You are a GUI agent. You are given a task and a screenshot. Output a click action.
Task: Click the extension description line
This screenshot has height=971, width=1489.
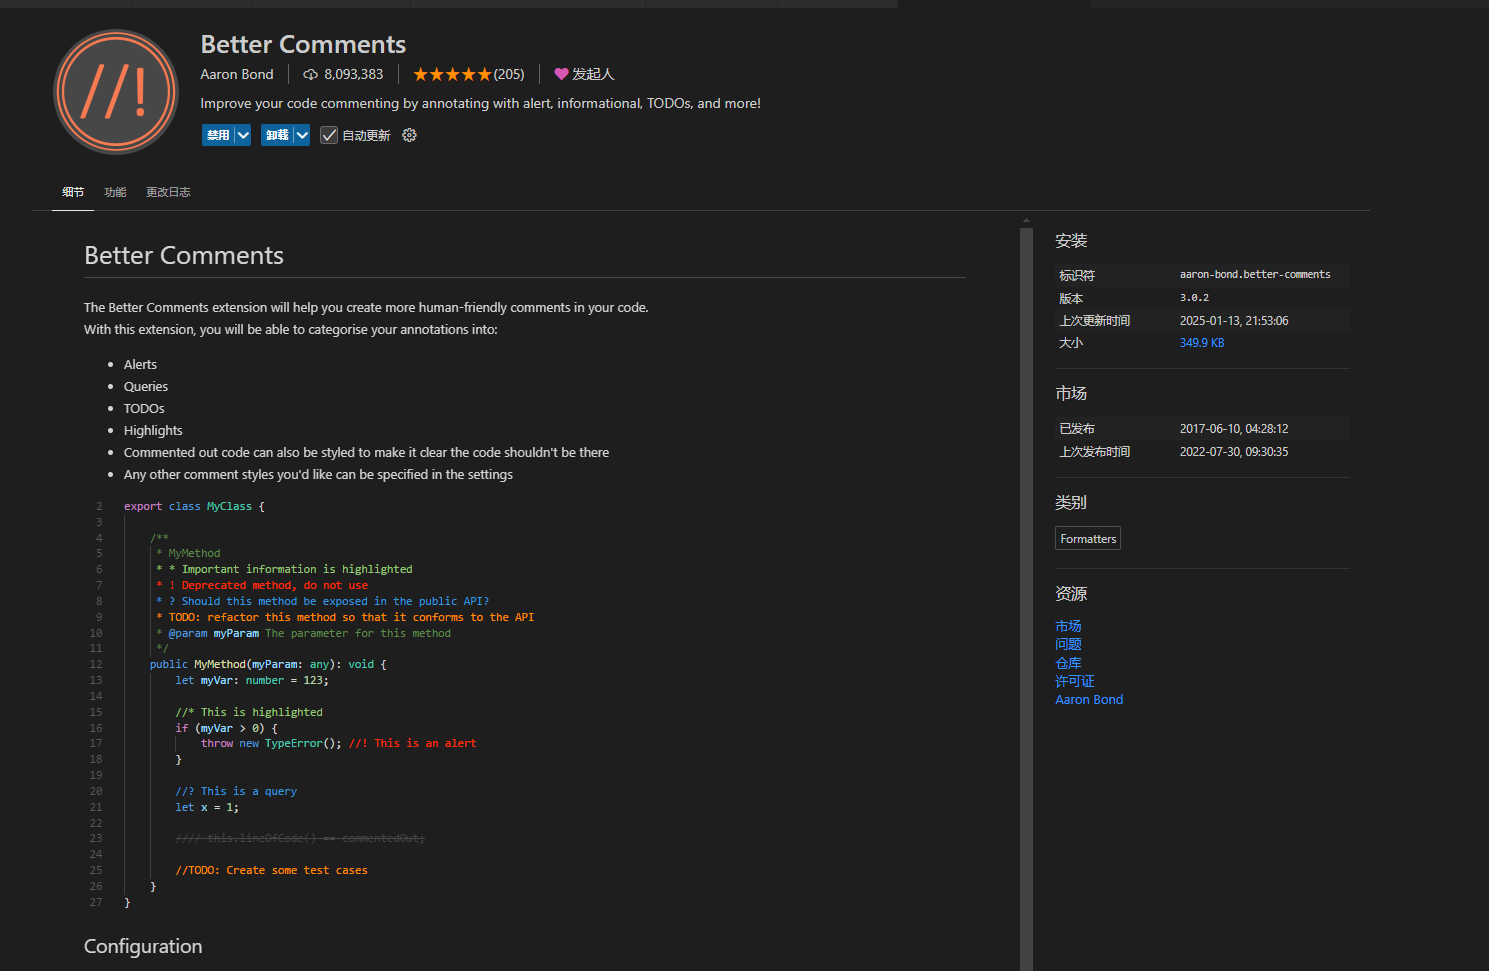(480, 103)
